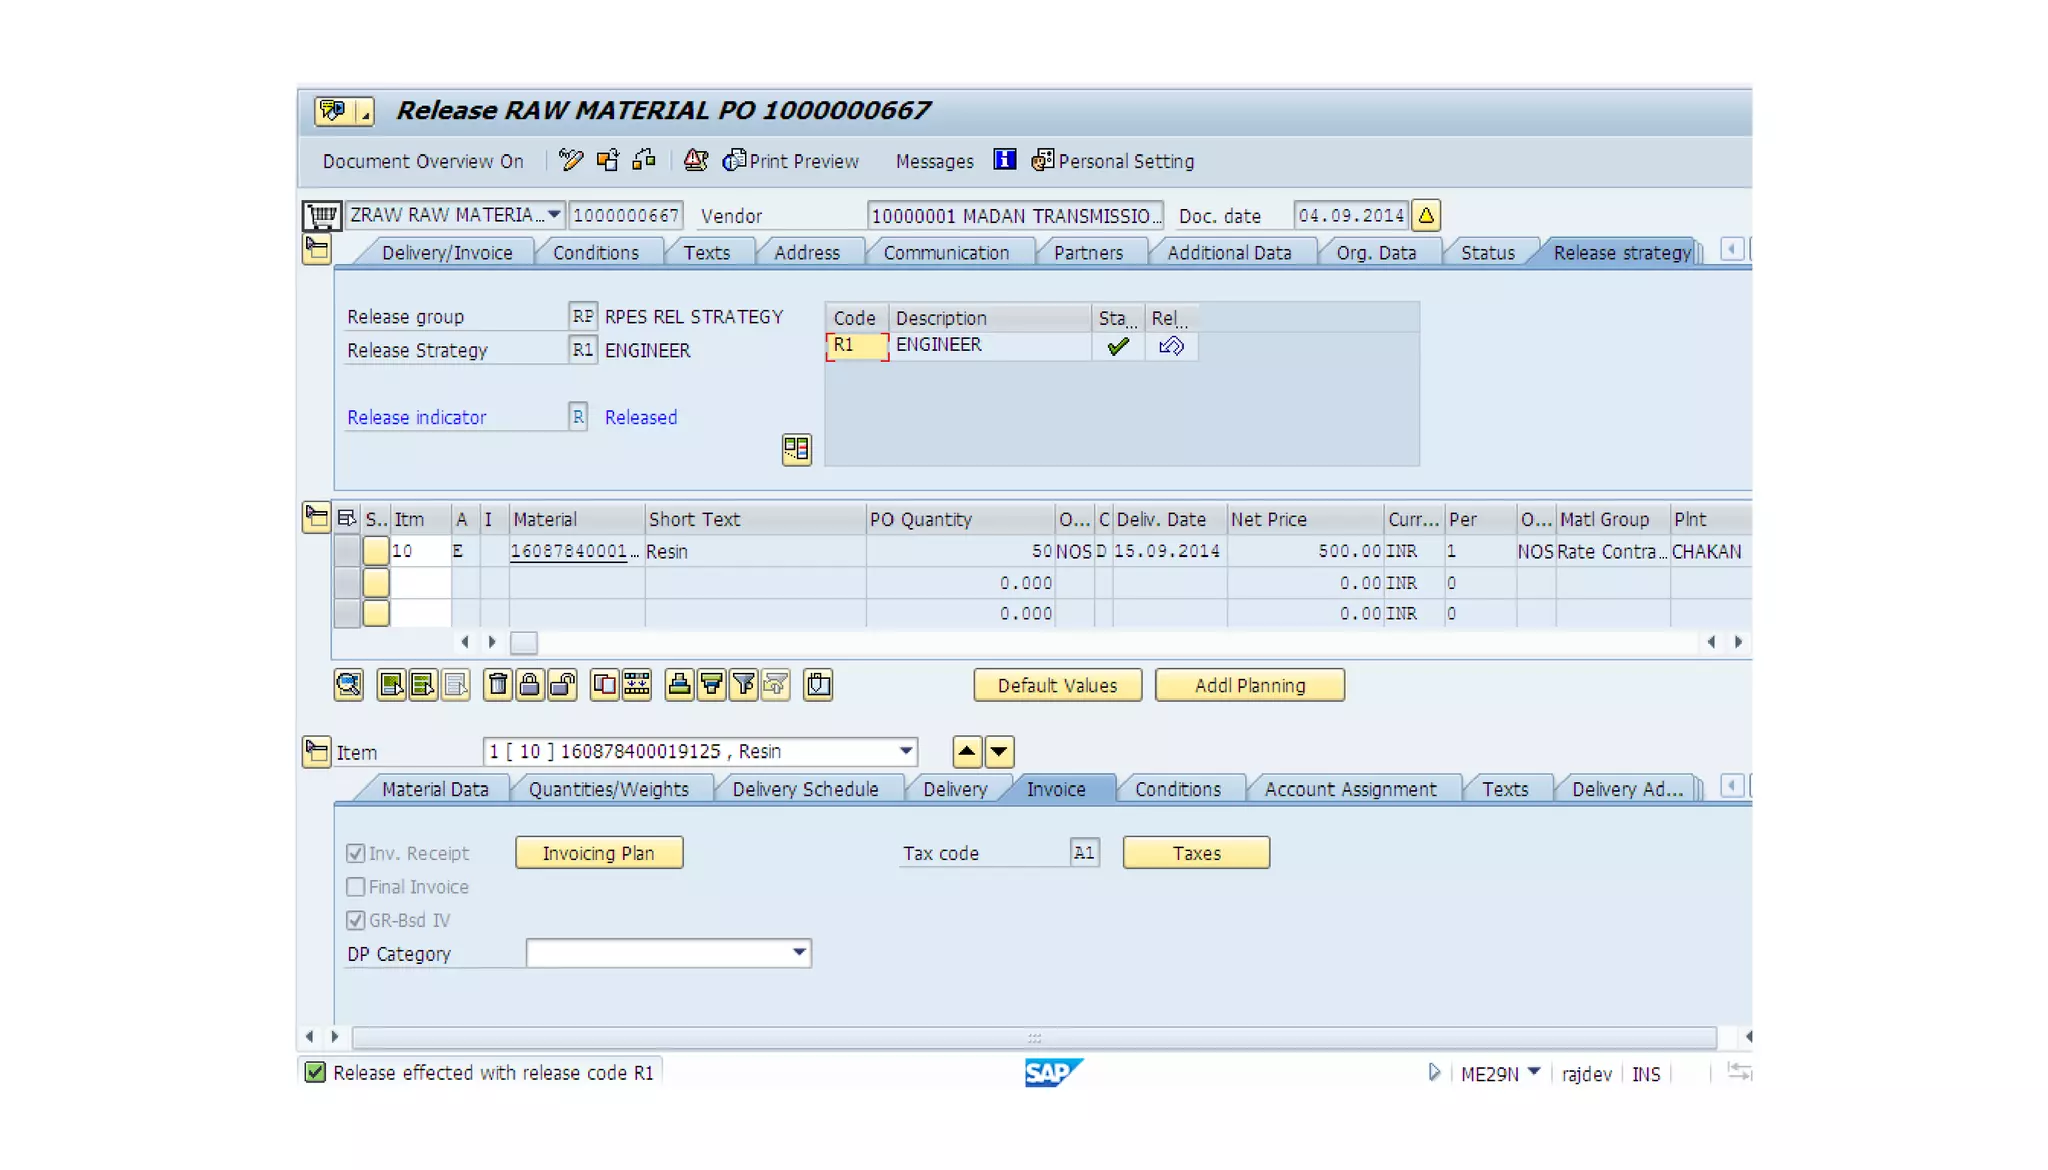This screenshot has height=1170, width=2048.
Task: Collapse the item detail section
Action: [316, 751]
